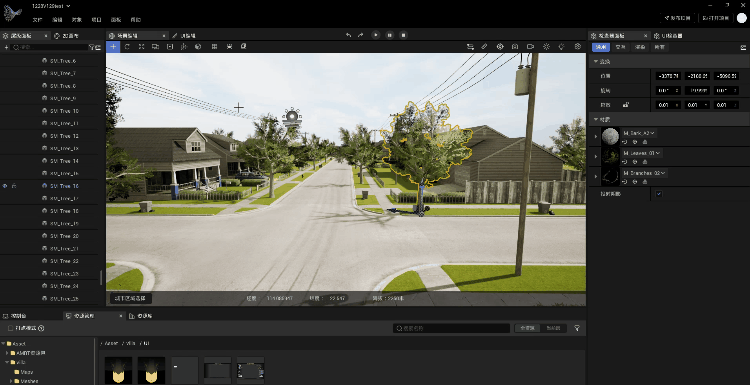Click the layout icon on the inspector sub-tab row
750x385 pixels.
[x=743, y=47]
